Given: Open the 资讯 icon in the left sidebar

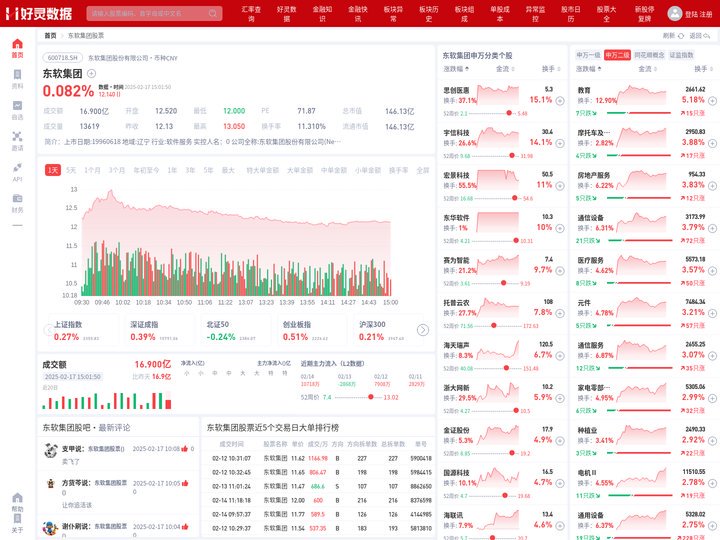Looking at the screenshot, I should click(17, 136).
